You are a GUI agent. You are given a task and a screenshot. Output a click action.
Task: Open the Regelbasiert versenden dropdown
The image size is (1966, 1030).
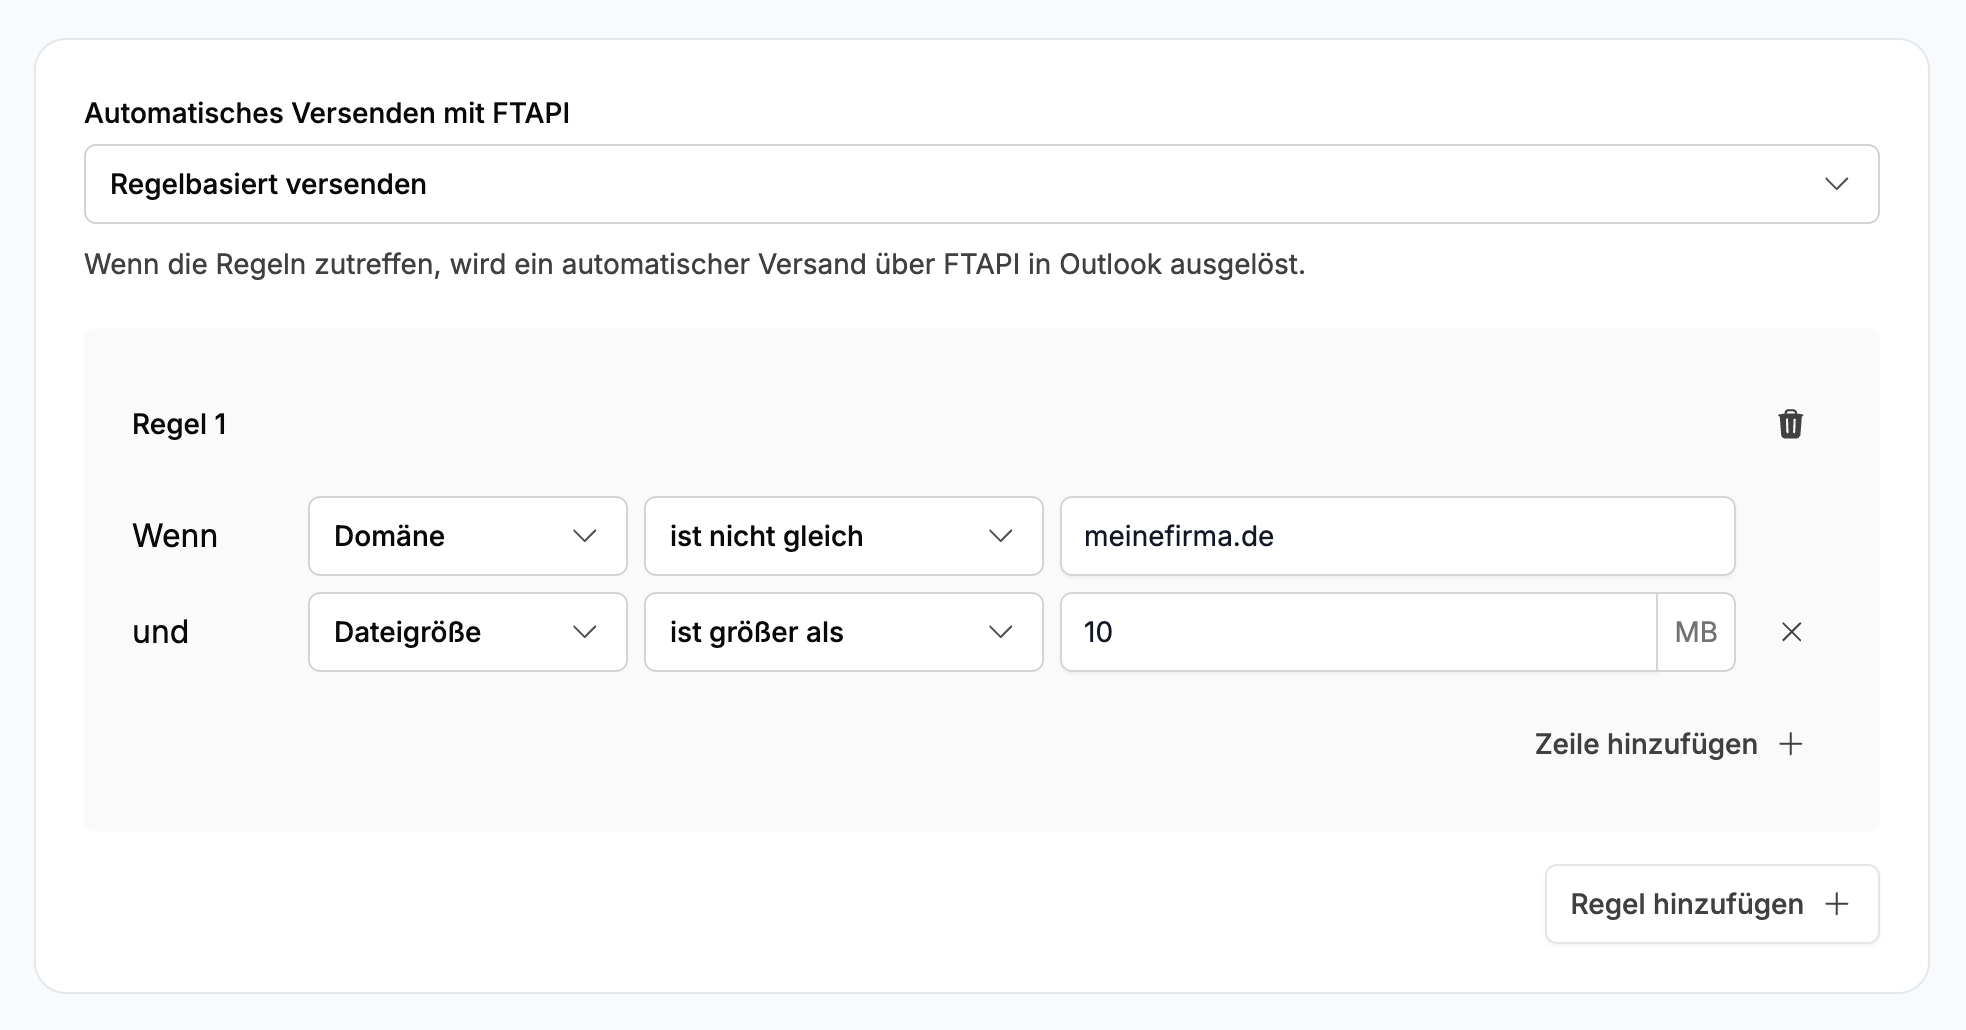tap(980, 184)
